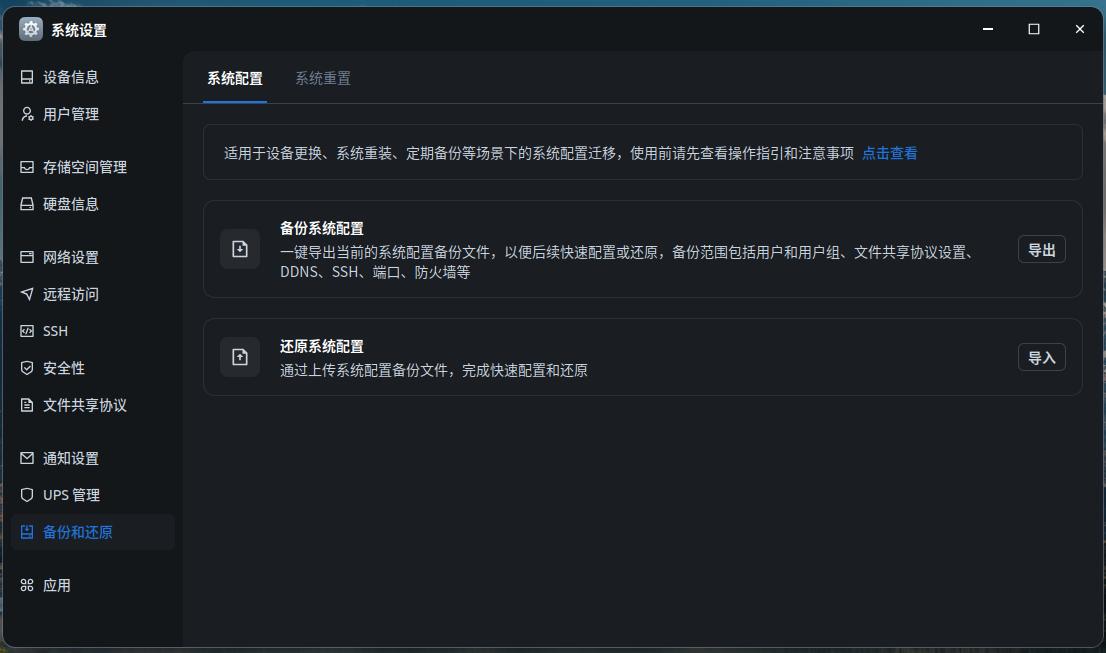This screenshot has height=653, width=1106.
Task: Click the 存储空间管理 sidebar icon
Action: (x=27, y=167)
